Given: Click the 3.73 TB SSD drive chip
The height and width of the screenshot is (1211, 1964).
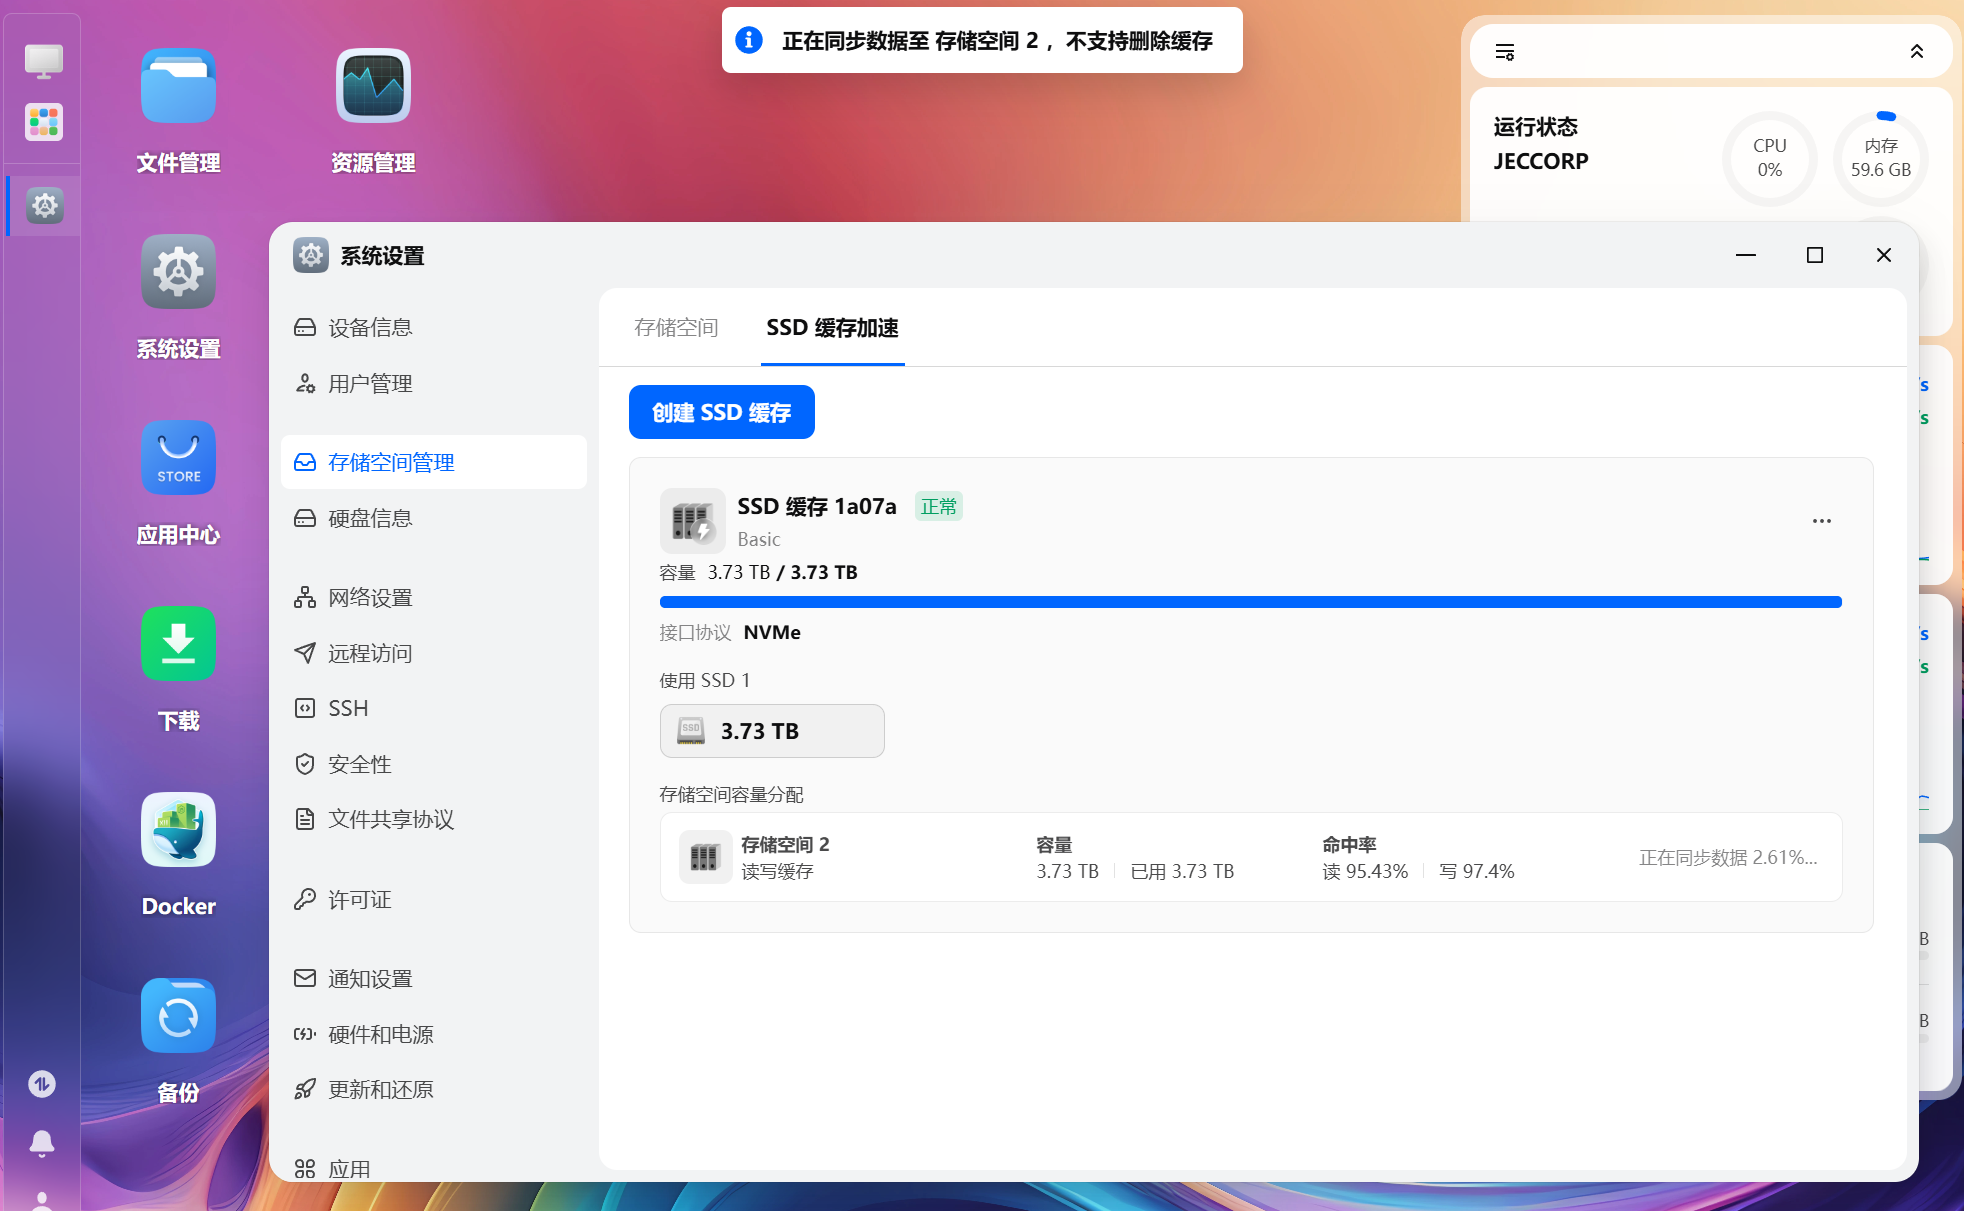Looking at the screenshot, I should [771, 731].
